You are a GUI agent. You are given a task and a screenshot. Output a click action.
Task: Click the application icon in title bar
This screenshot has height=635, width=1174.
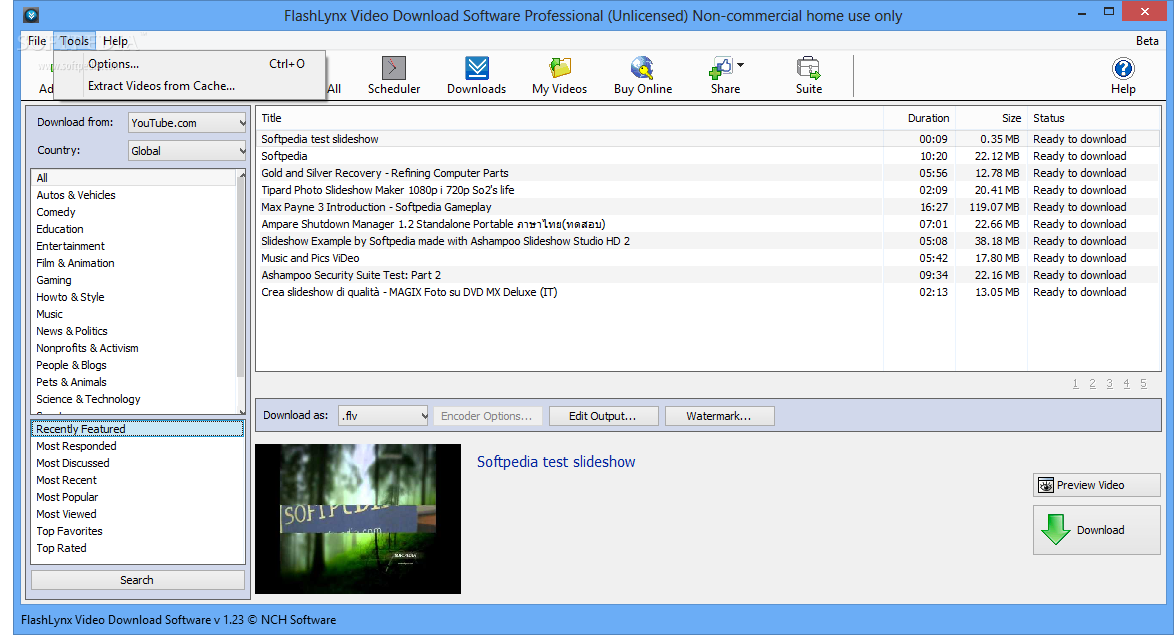click(x=31, y=15)
